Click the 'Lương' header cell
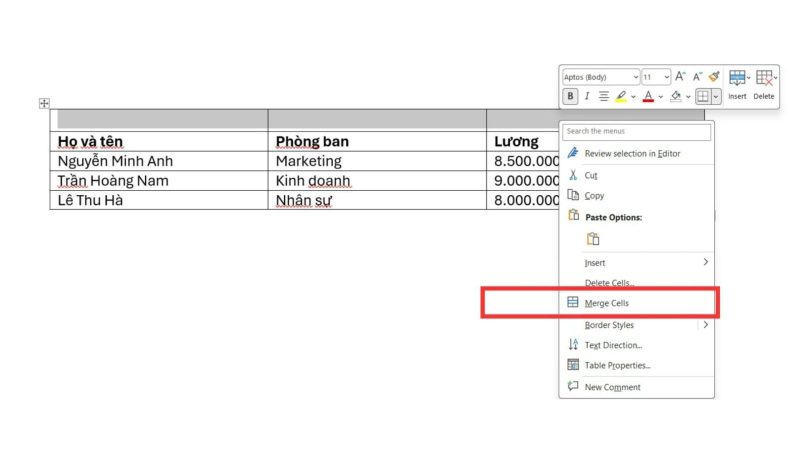 (x=523, y=141)
